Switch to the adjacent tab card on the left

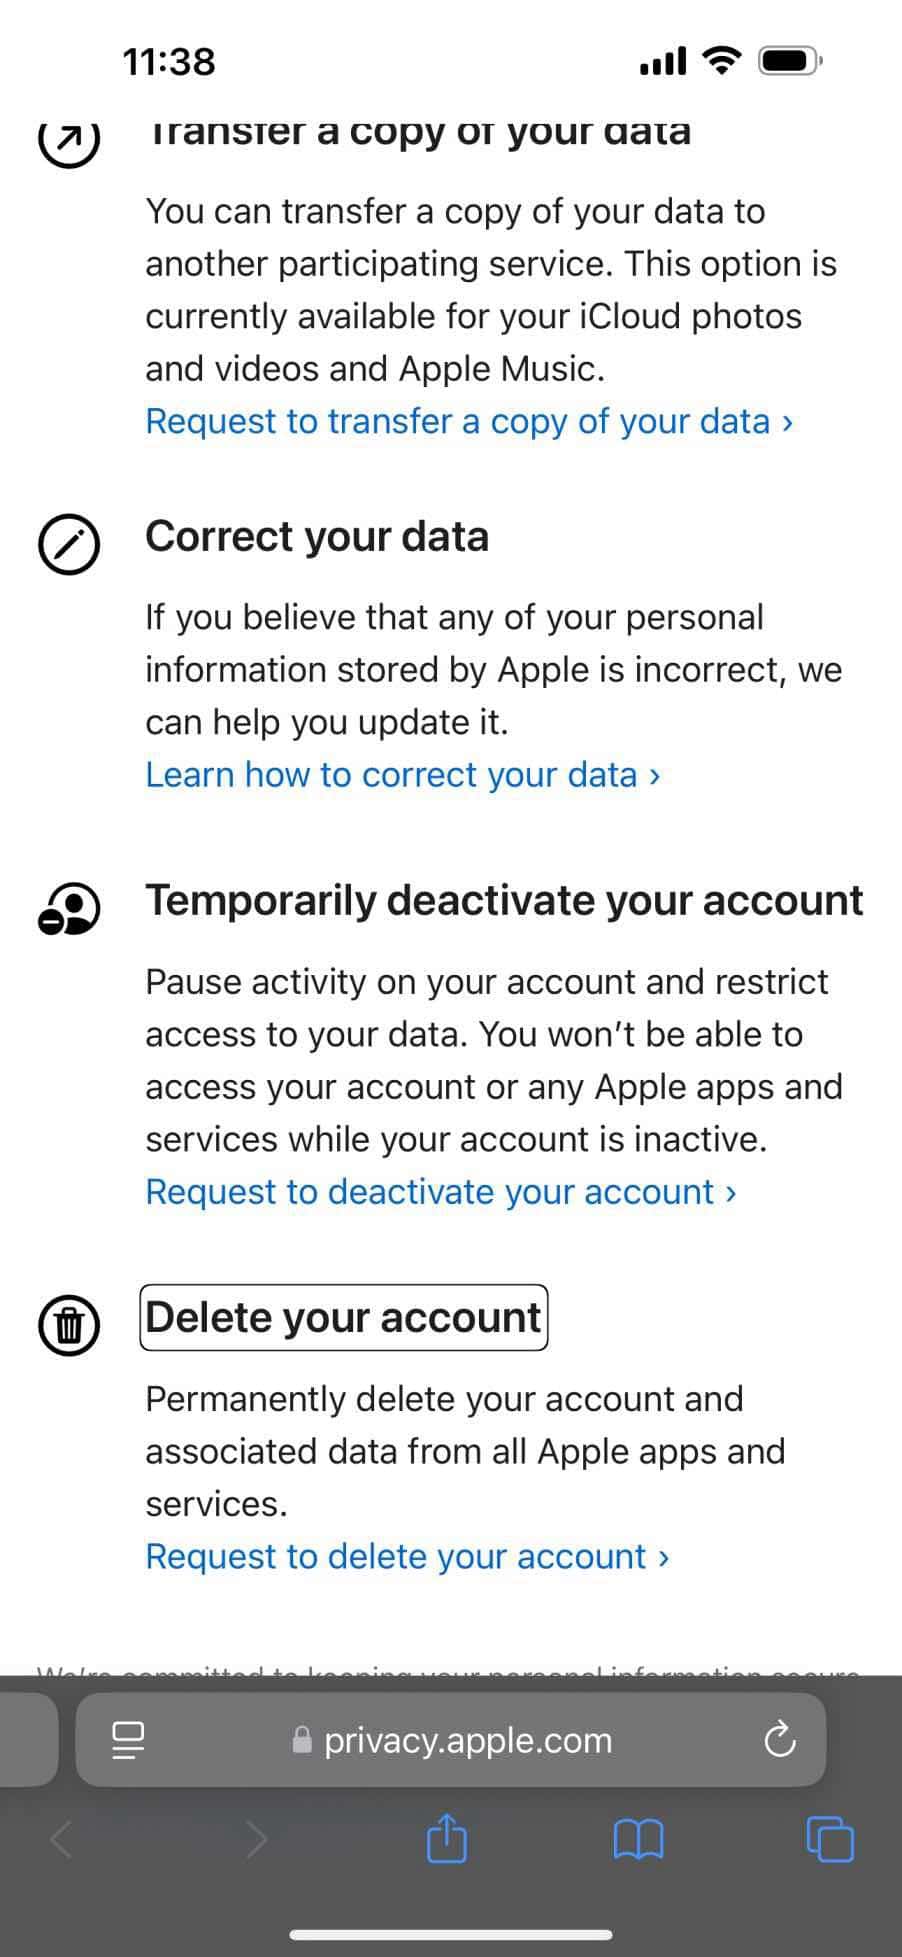coord(25,1740)
